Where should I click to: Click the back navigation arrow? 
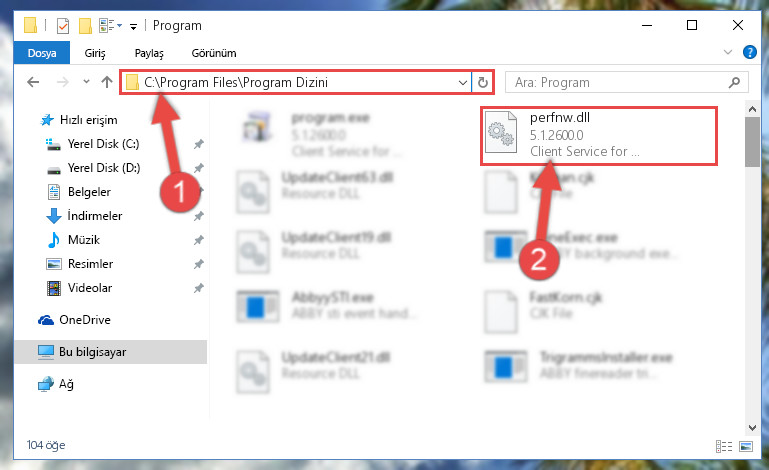[x=33, y=82]
